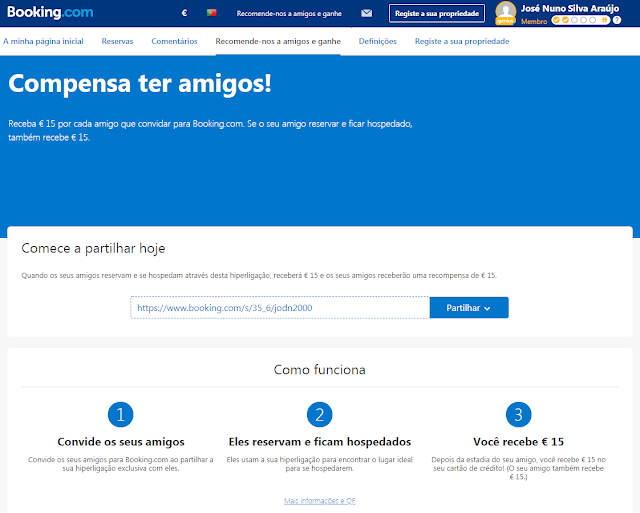The height and width of the screenshot is (513, 640).
Task: Change currency via the euro symbol
Action: click(x=184, y=13)
